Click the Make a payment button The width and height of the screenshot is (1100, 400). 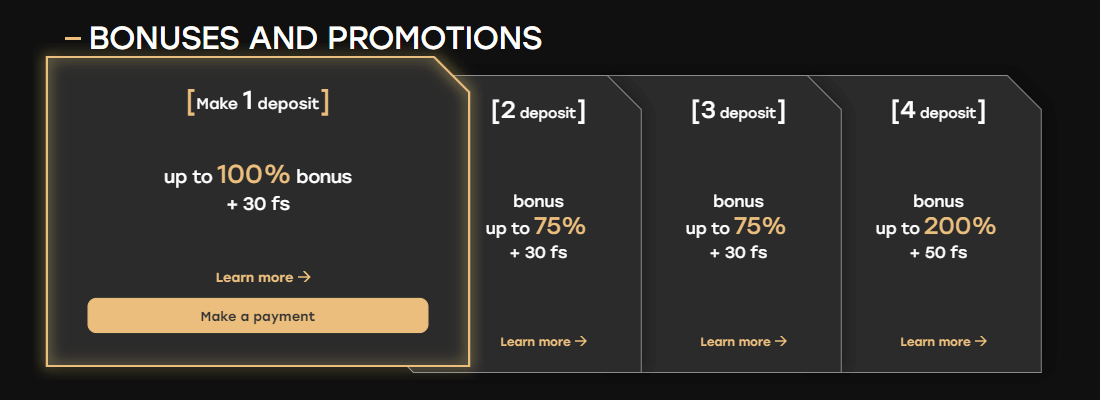tap(257, 316)
